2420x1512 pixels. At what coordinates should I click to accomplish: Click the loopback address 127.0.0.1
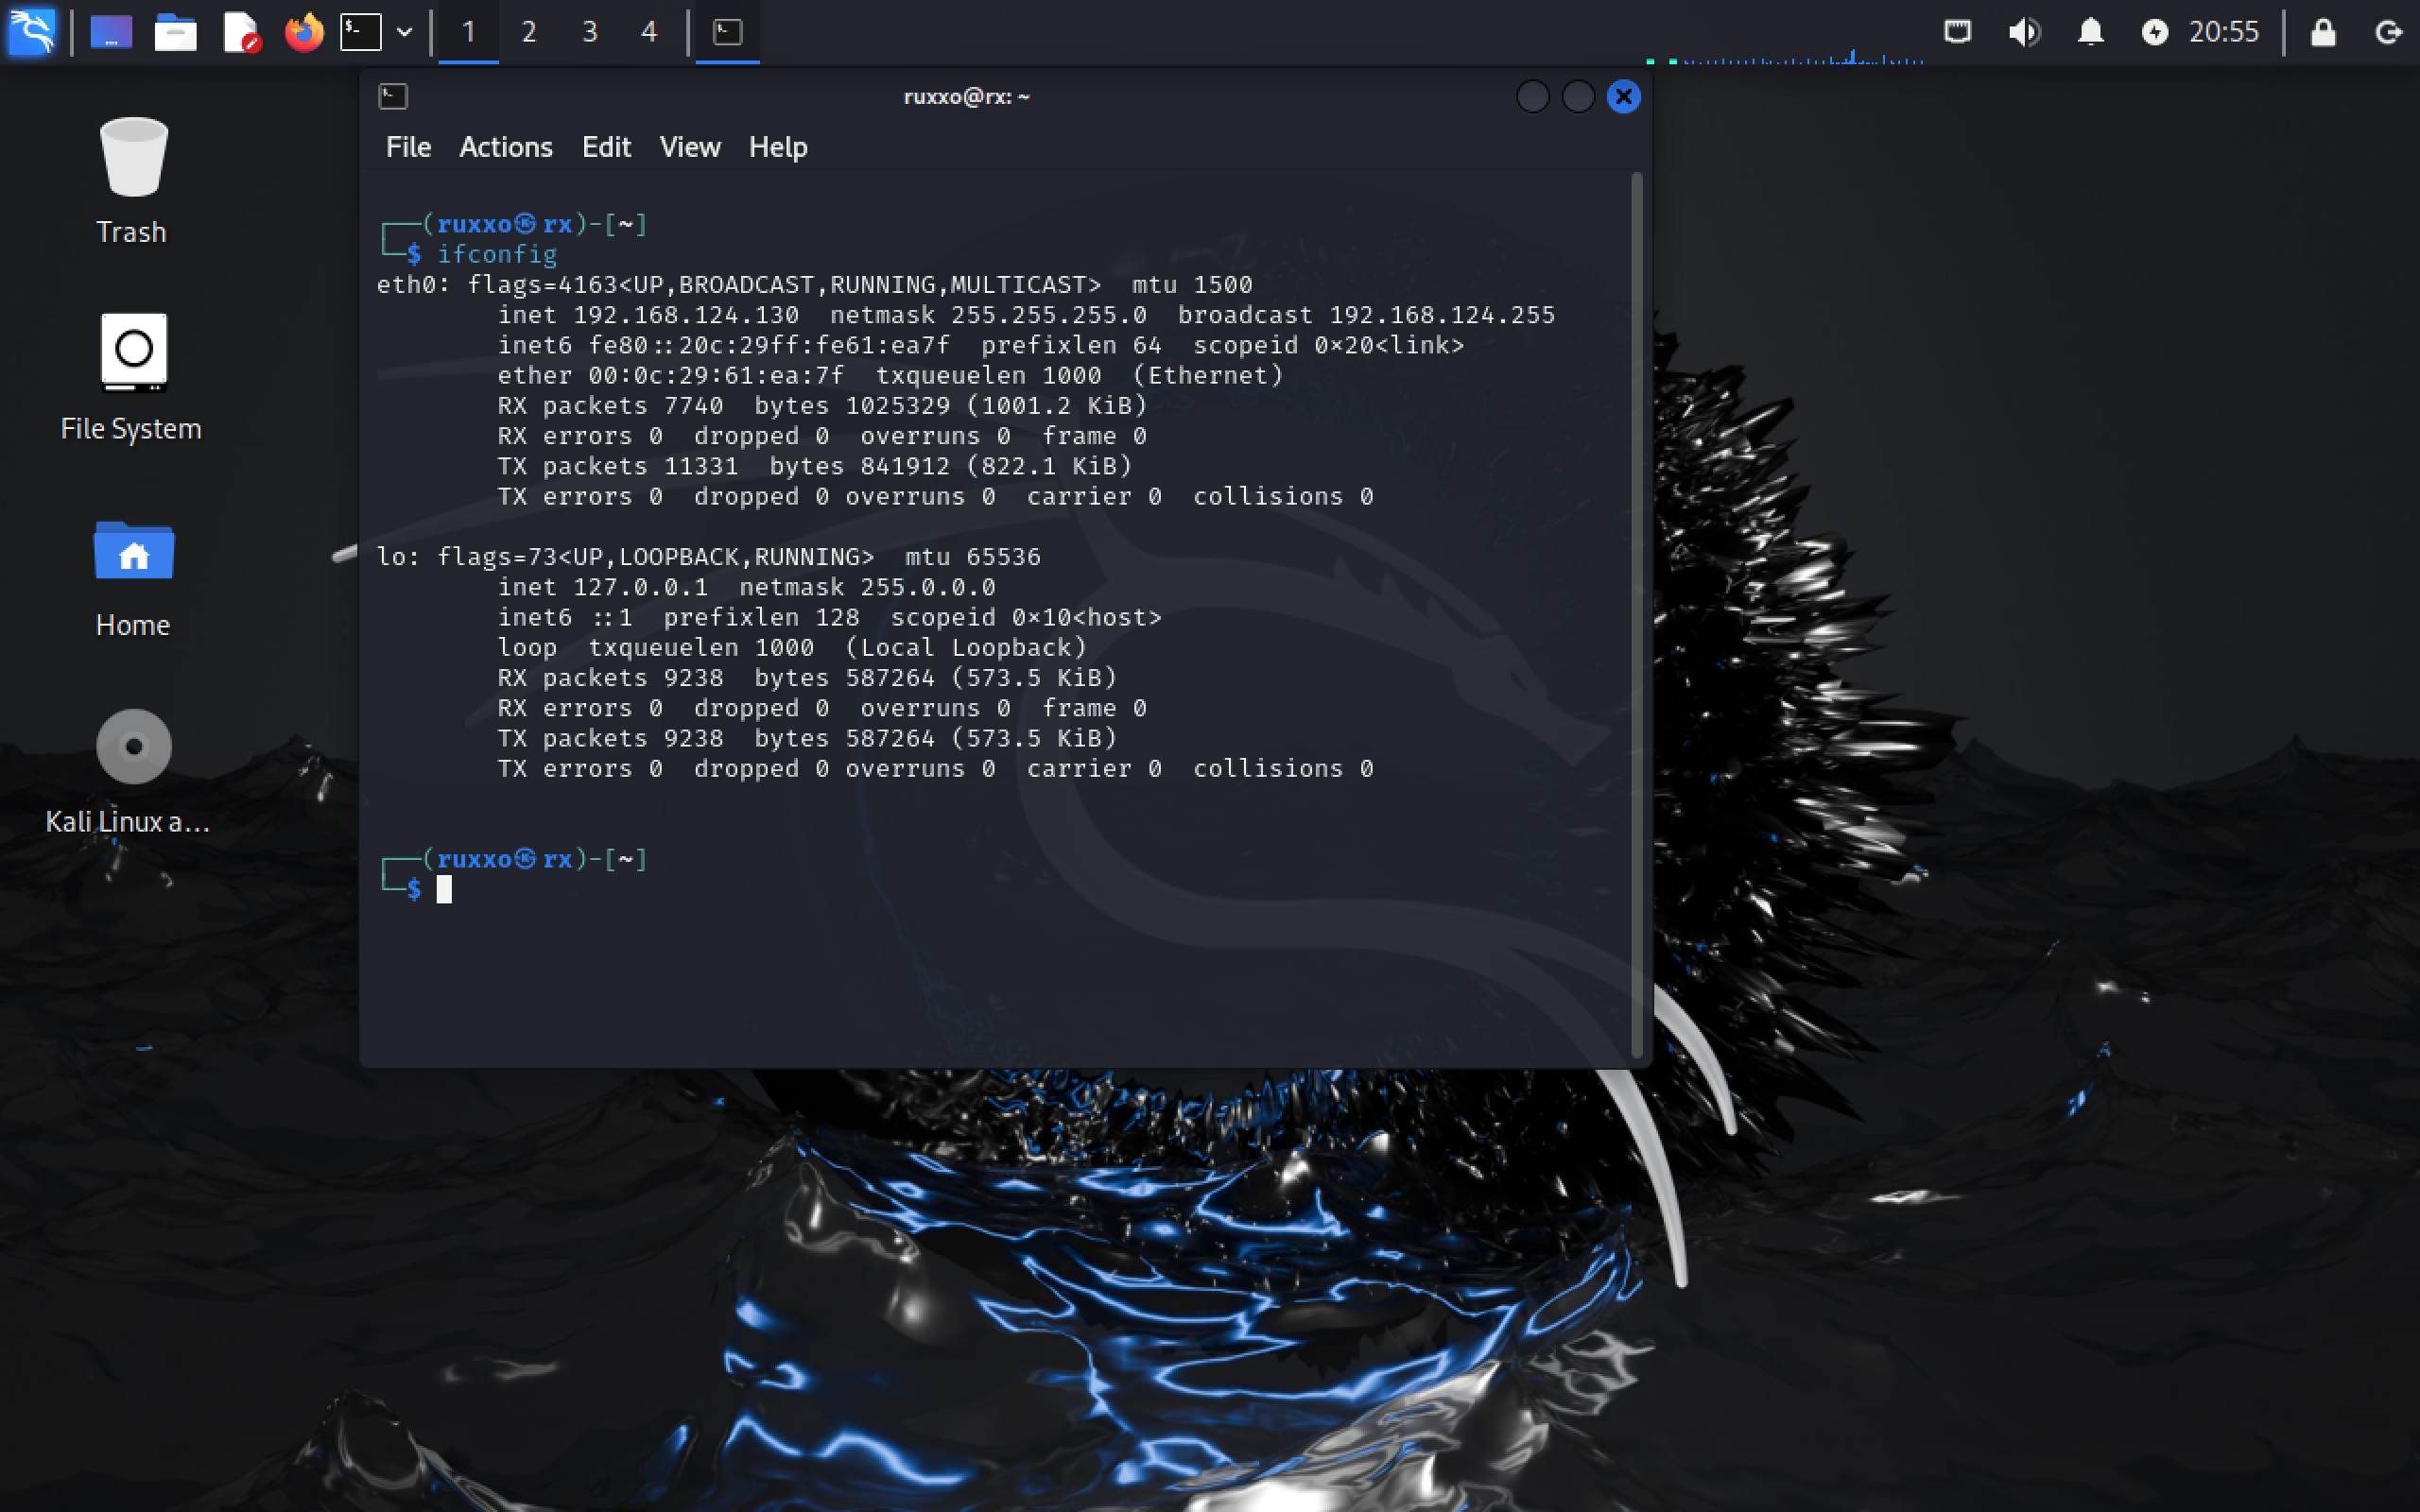(640, 587)
